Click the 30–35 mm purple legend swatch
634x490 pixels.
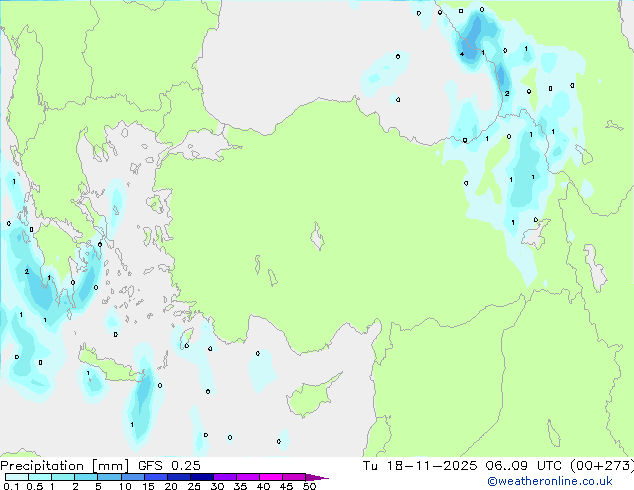coord(224,477)
